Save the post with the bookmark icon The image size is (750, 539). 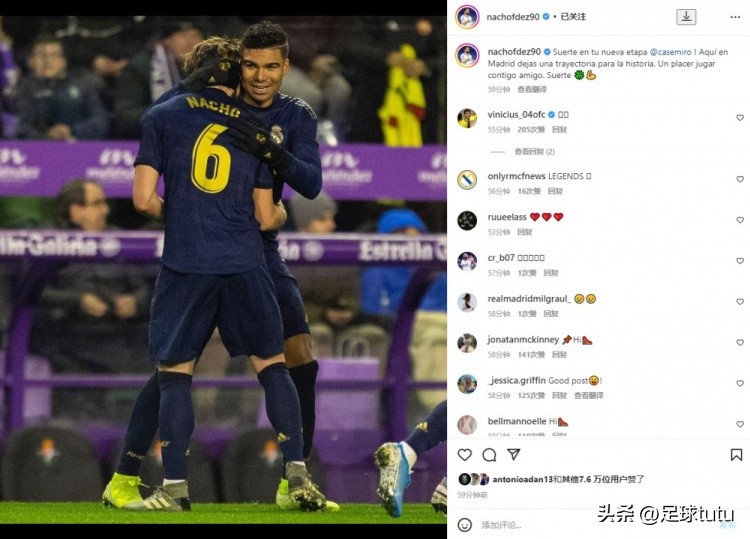[x=736, y=454]
